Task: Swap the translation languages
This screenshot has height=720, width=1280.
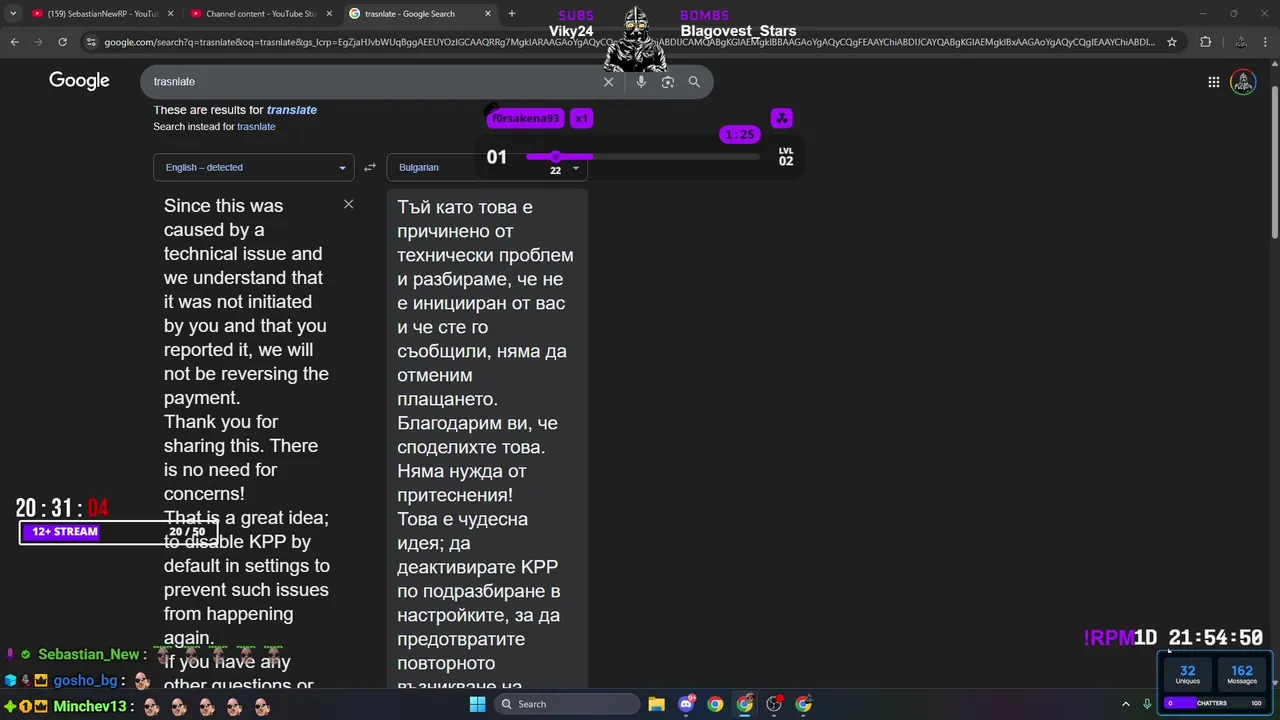Action: [x=370, y=167]
